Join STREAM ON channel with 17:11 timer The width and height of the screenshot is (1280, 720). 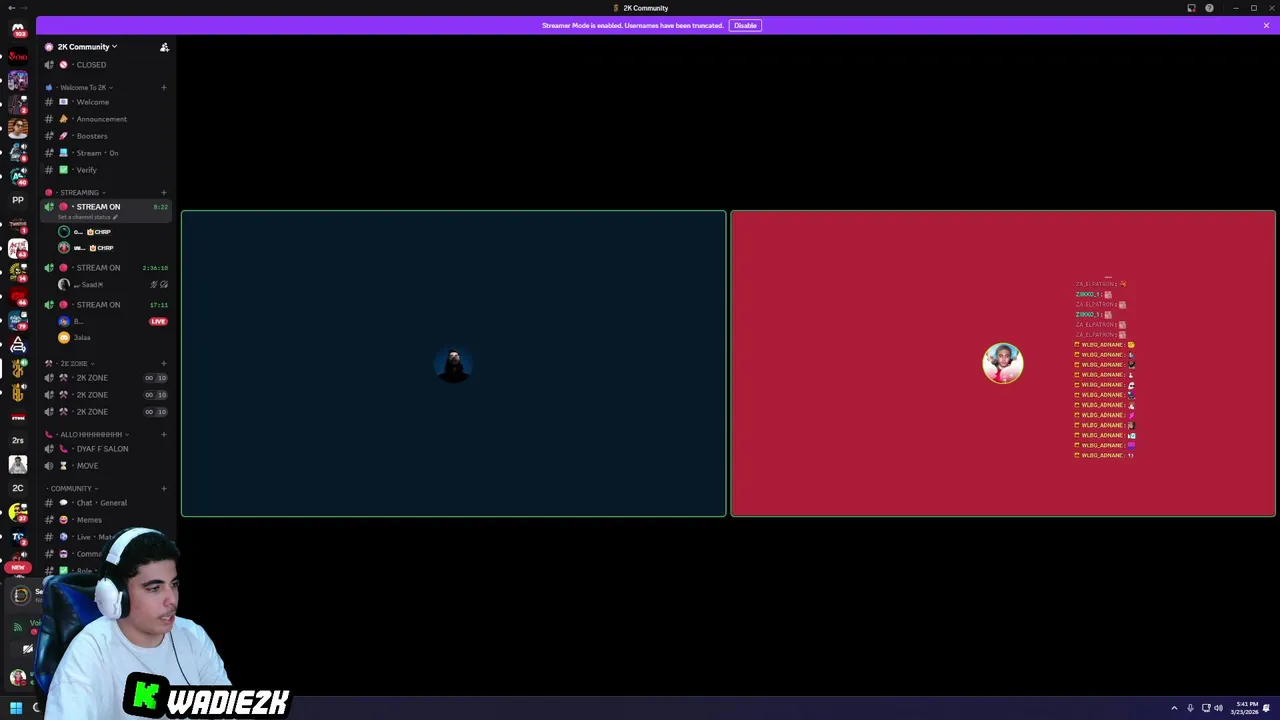point(105,305)
